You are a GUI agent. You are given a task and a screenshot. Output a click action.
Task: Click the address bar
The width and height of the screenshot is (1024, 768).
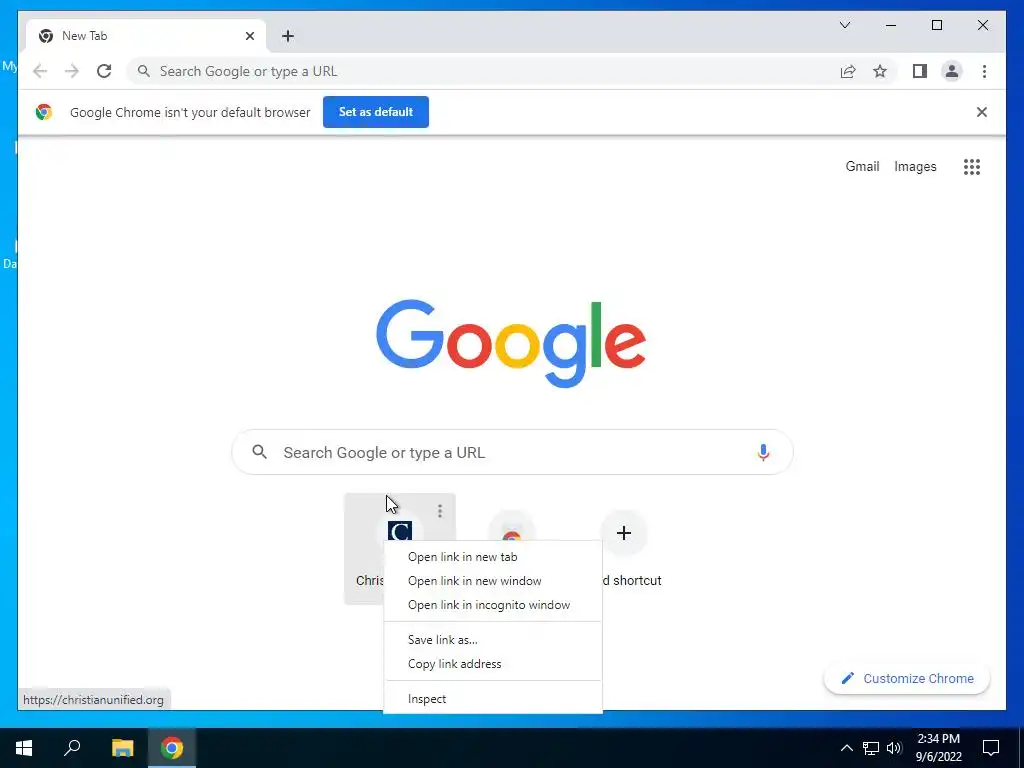coord(483,71)
